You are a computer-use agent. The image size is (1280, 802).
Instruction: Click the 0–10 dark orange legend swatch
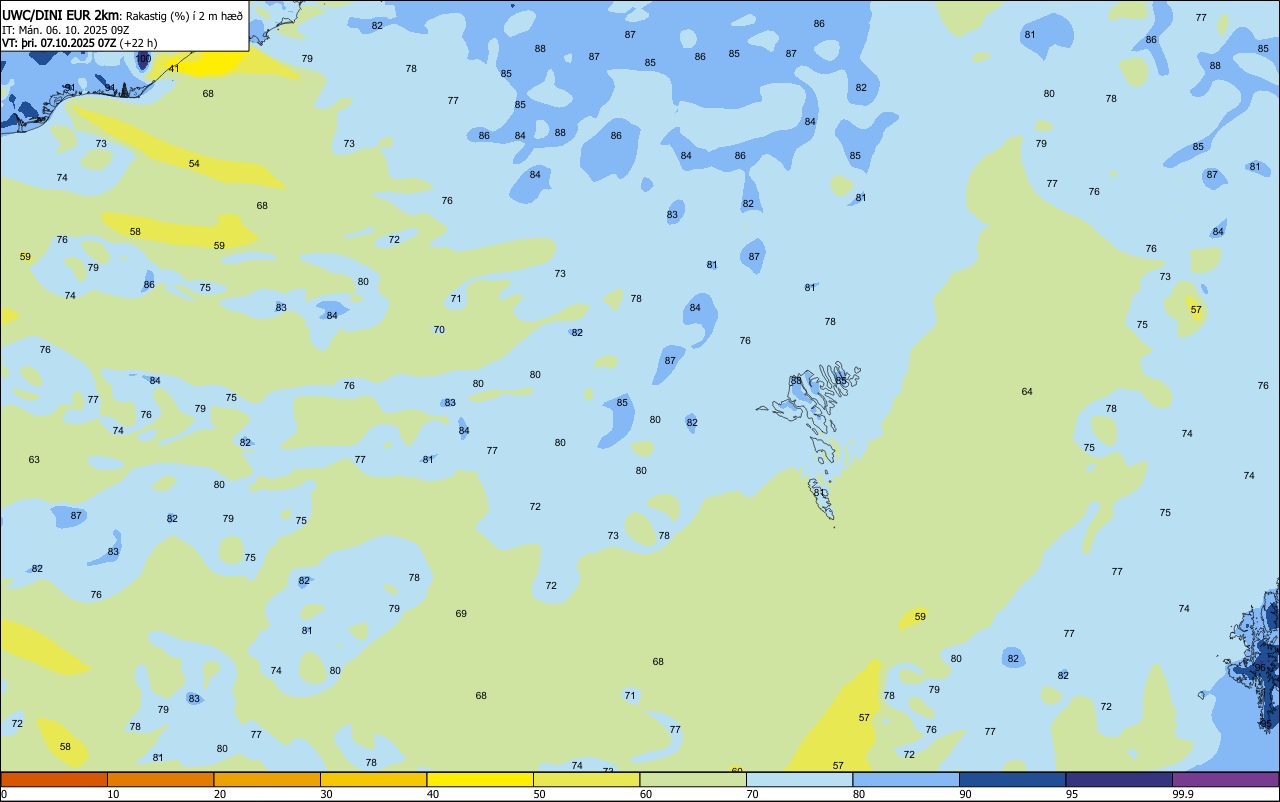click(x=54, y=779)
